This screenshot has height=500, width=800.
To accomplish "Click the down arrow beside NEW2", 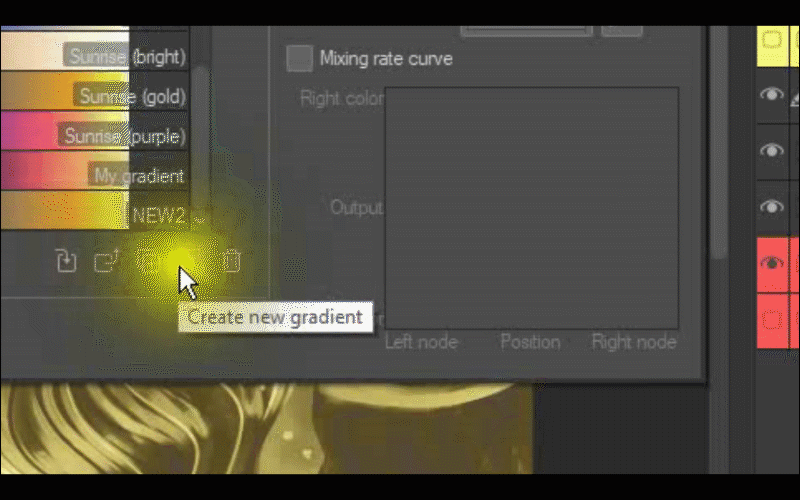I will (x=199, y=219).
